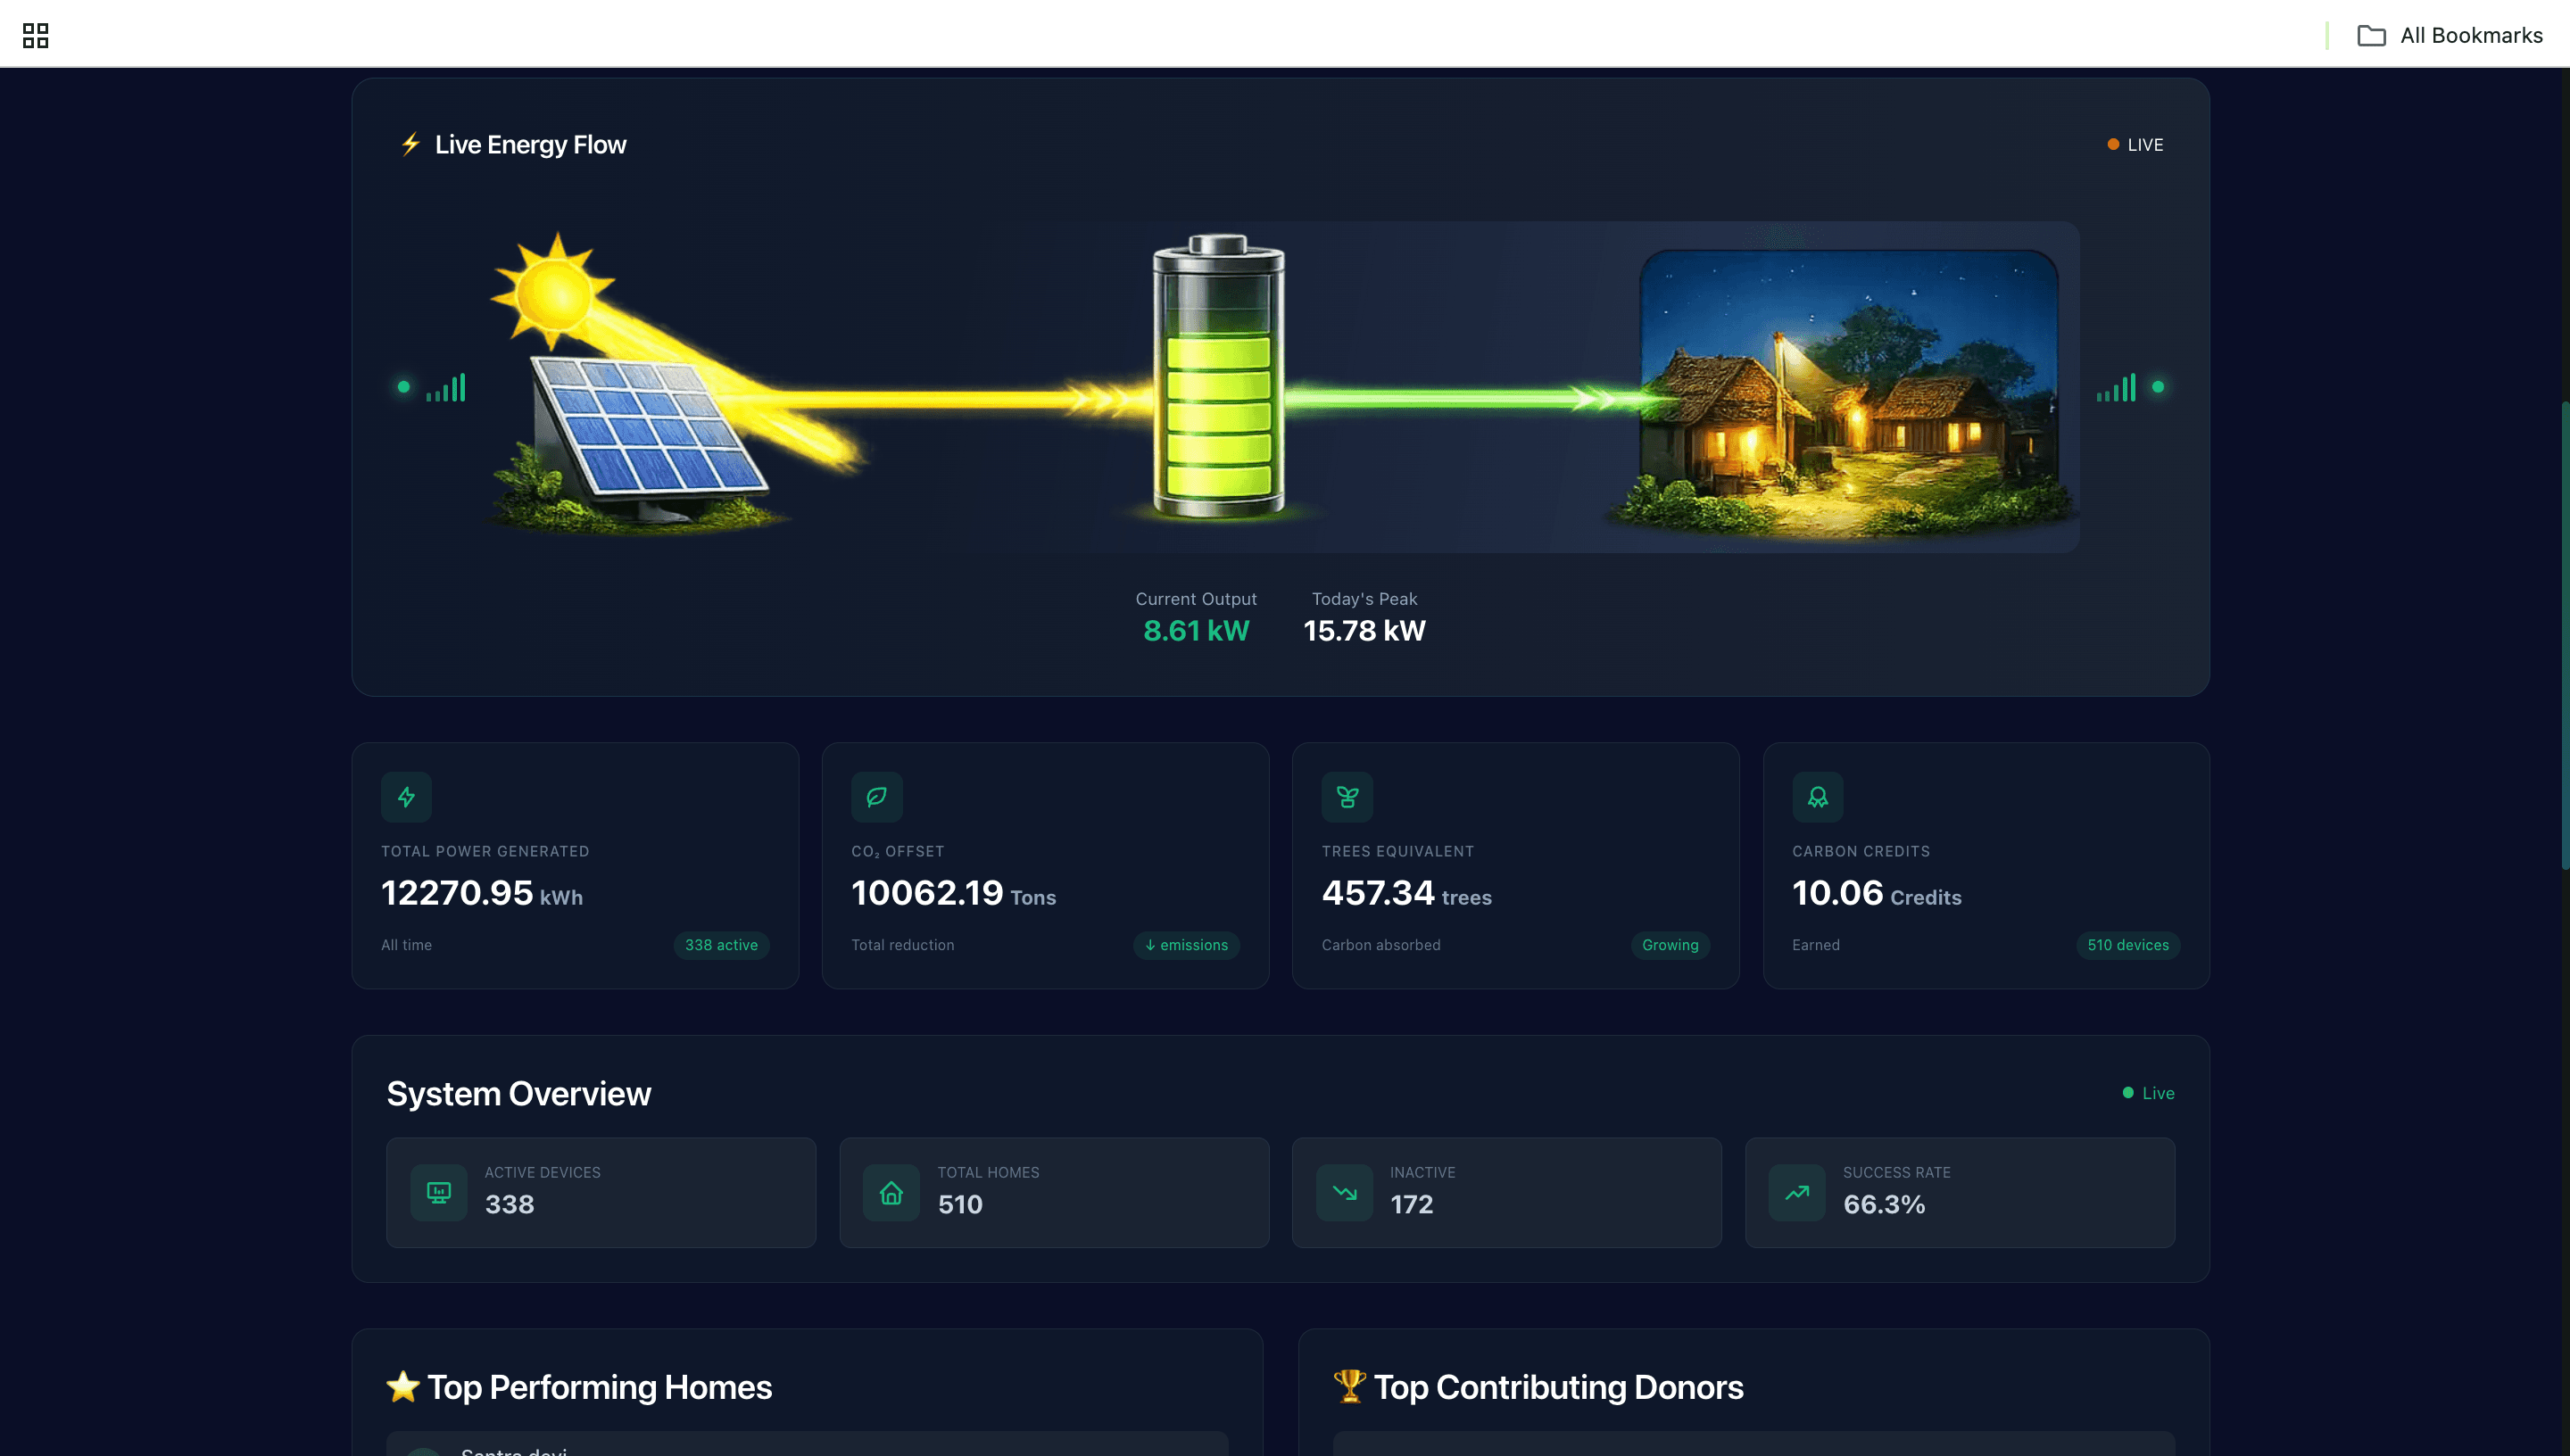
Task: Click the Carbon Credits award icon
Action: pos(1817,797)
